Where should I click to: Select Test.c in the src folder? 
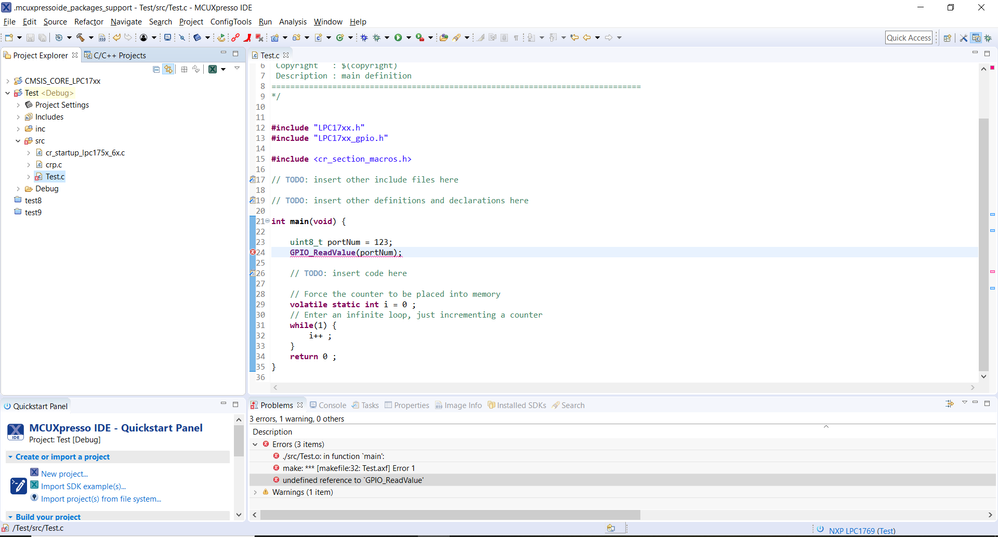click(x=55, y=177)
